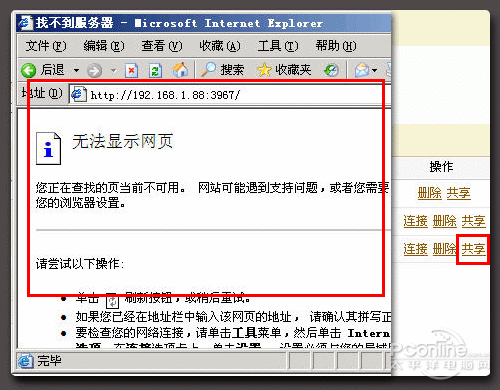Click the Mail envelope icon
500x390 pixels.
pos(362,70)
